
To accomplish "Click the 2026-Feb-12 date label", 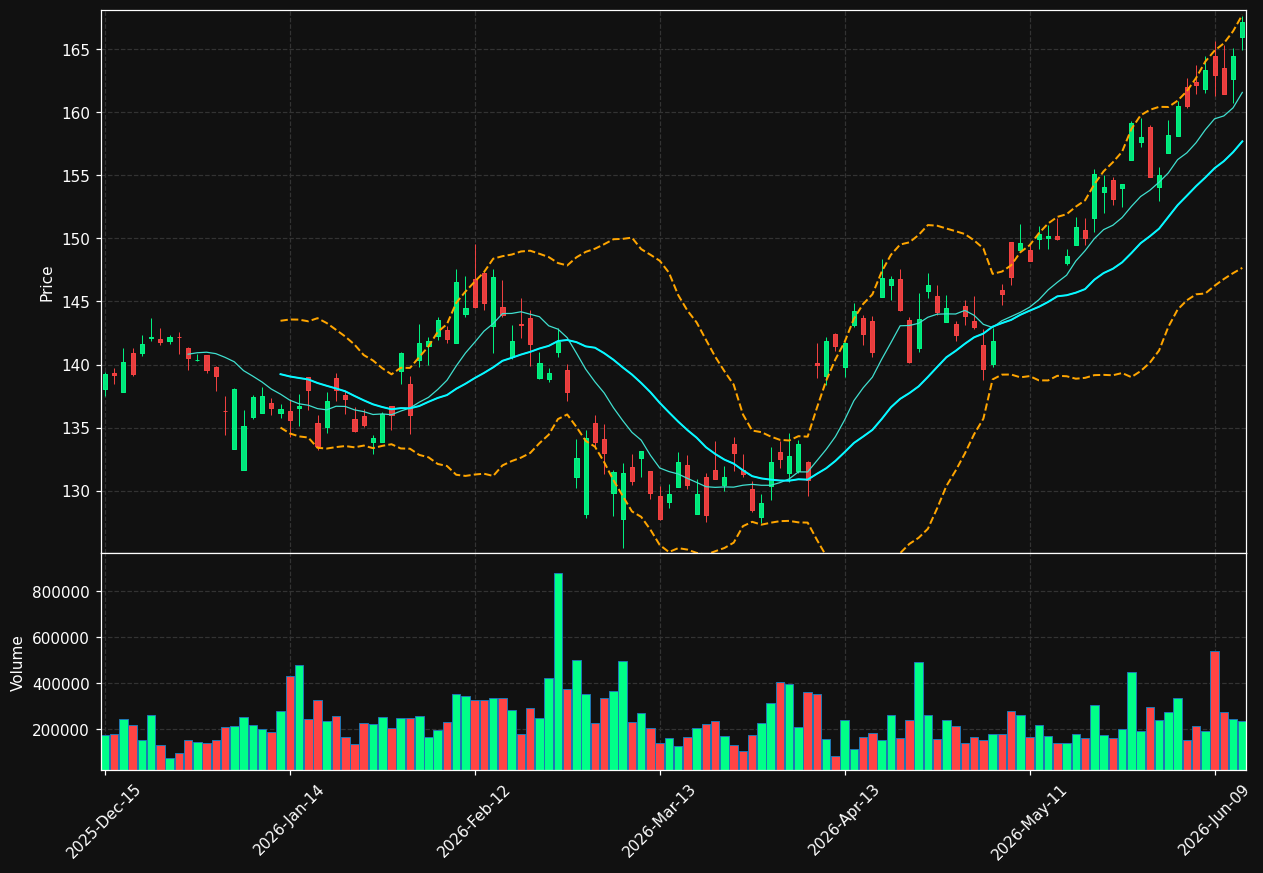I will [x=475, y=820].
